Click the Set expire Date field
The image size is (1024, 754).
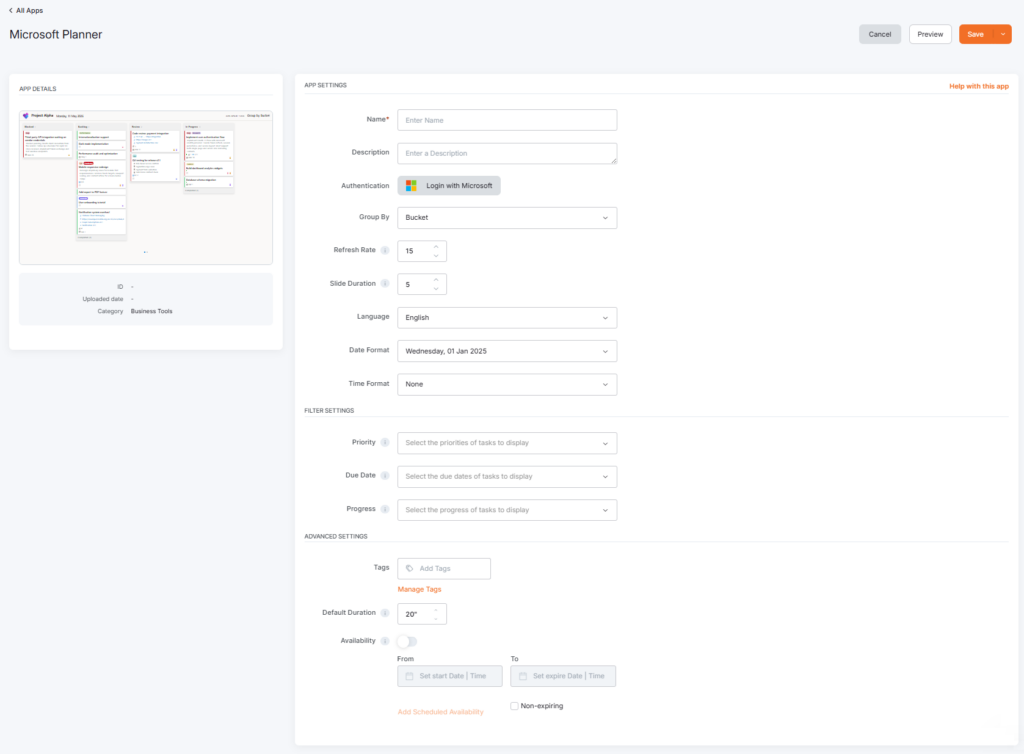point(563,676)
